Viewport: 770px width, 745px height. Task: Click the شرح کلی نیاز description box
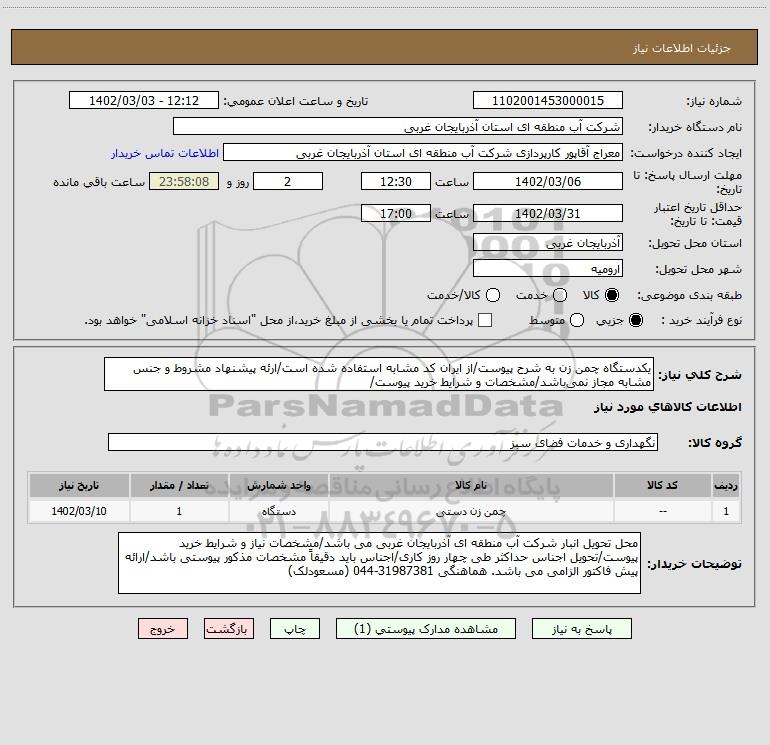tap(379, 374)
